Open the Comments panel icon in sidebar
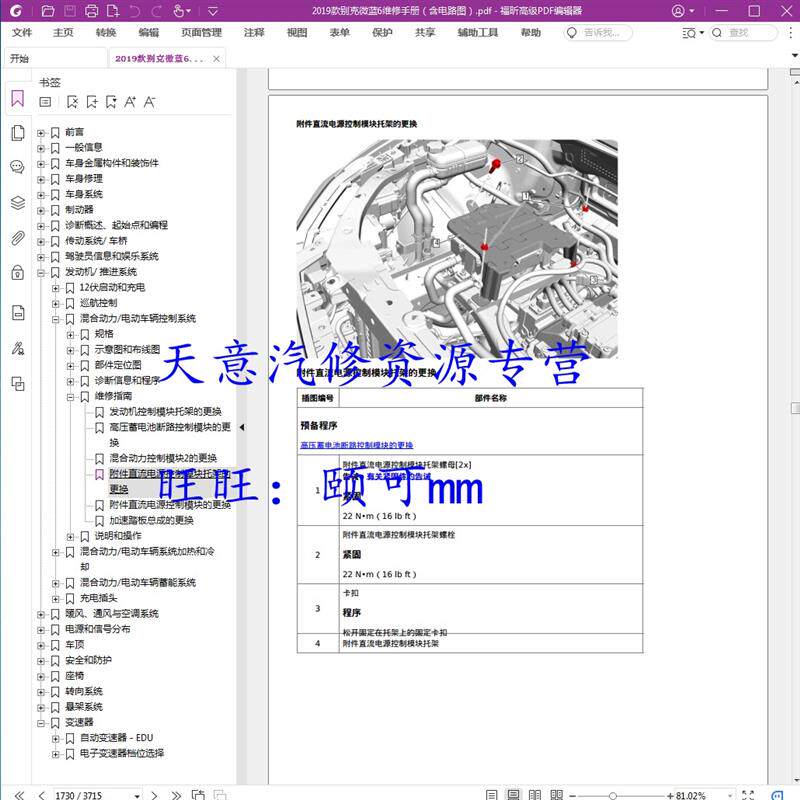Viewport: 800px width, 800px height. (x=17, y=167)
